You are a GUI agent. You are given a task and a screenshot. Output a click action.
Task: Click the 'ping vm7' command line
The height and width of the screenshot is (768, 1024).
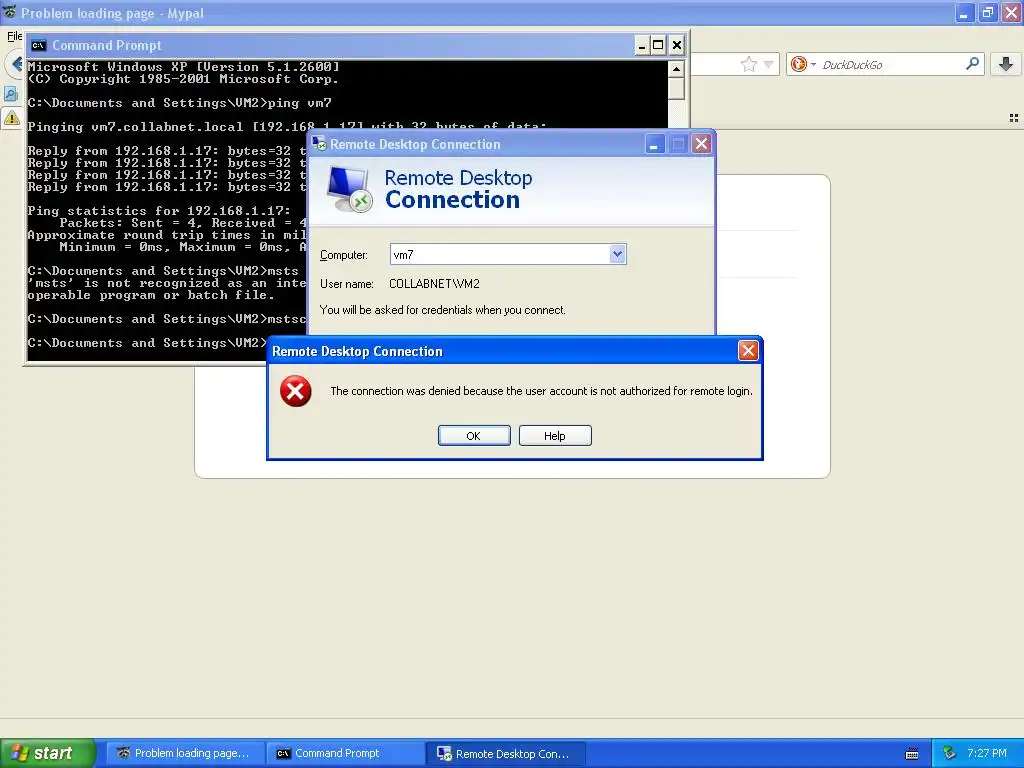pos(180,103)
